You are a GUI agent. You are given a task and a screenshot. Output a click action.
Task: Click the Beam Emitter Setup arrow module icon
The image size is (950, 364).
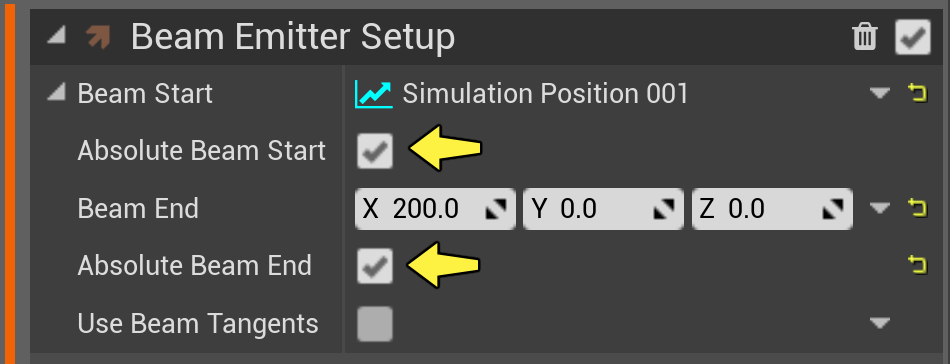(98, 37)
